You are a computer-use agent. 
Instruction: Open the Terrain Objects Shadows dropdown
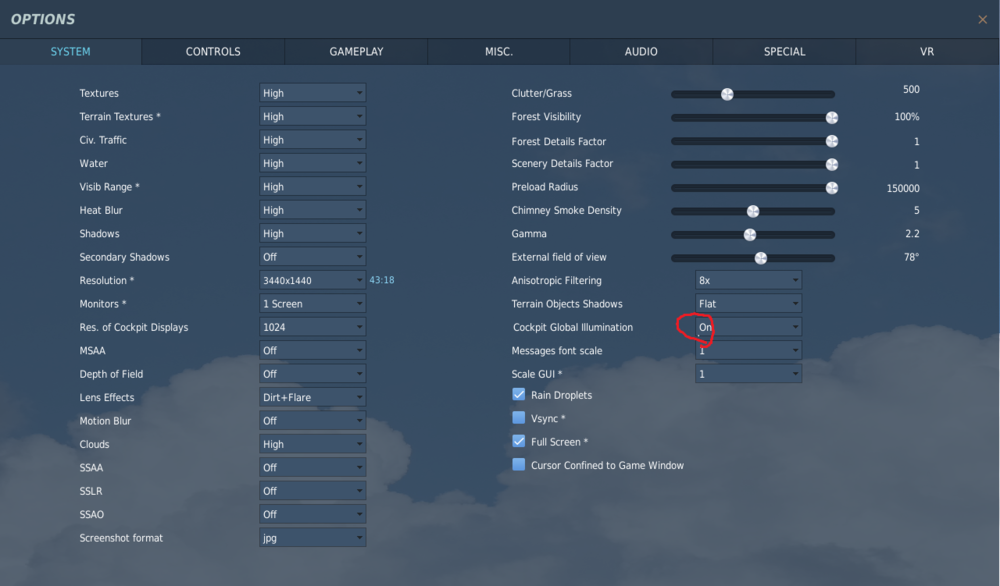pyautogui.click(x=748, y=303)
